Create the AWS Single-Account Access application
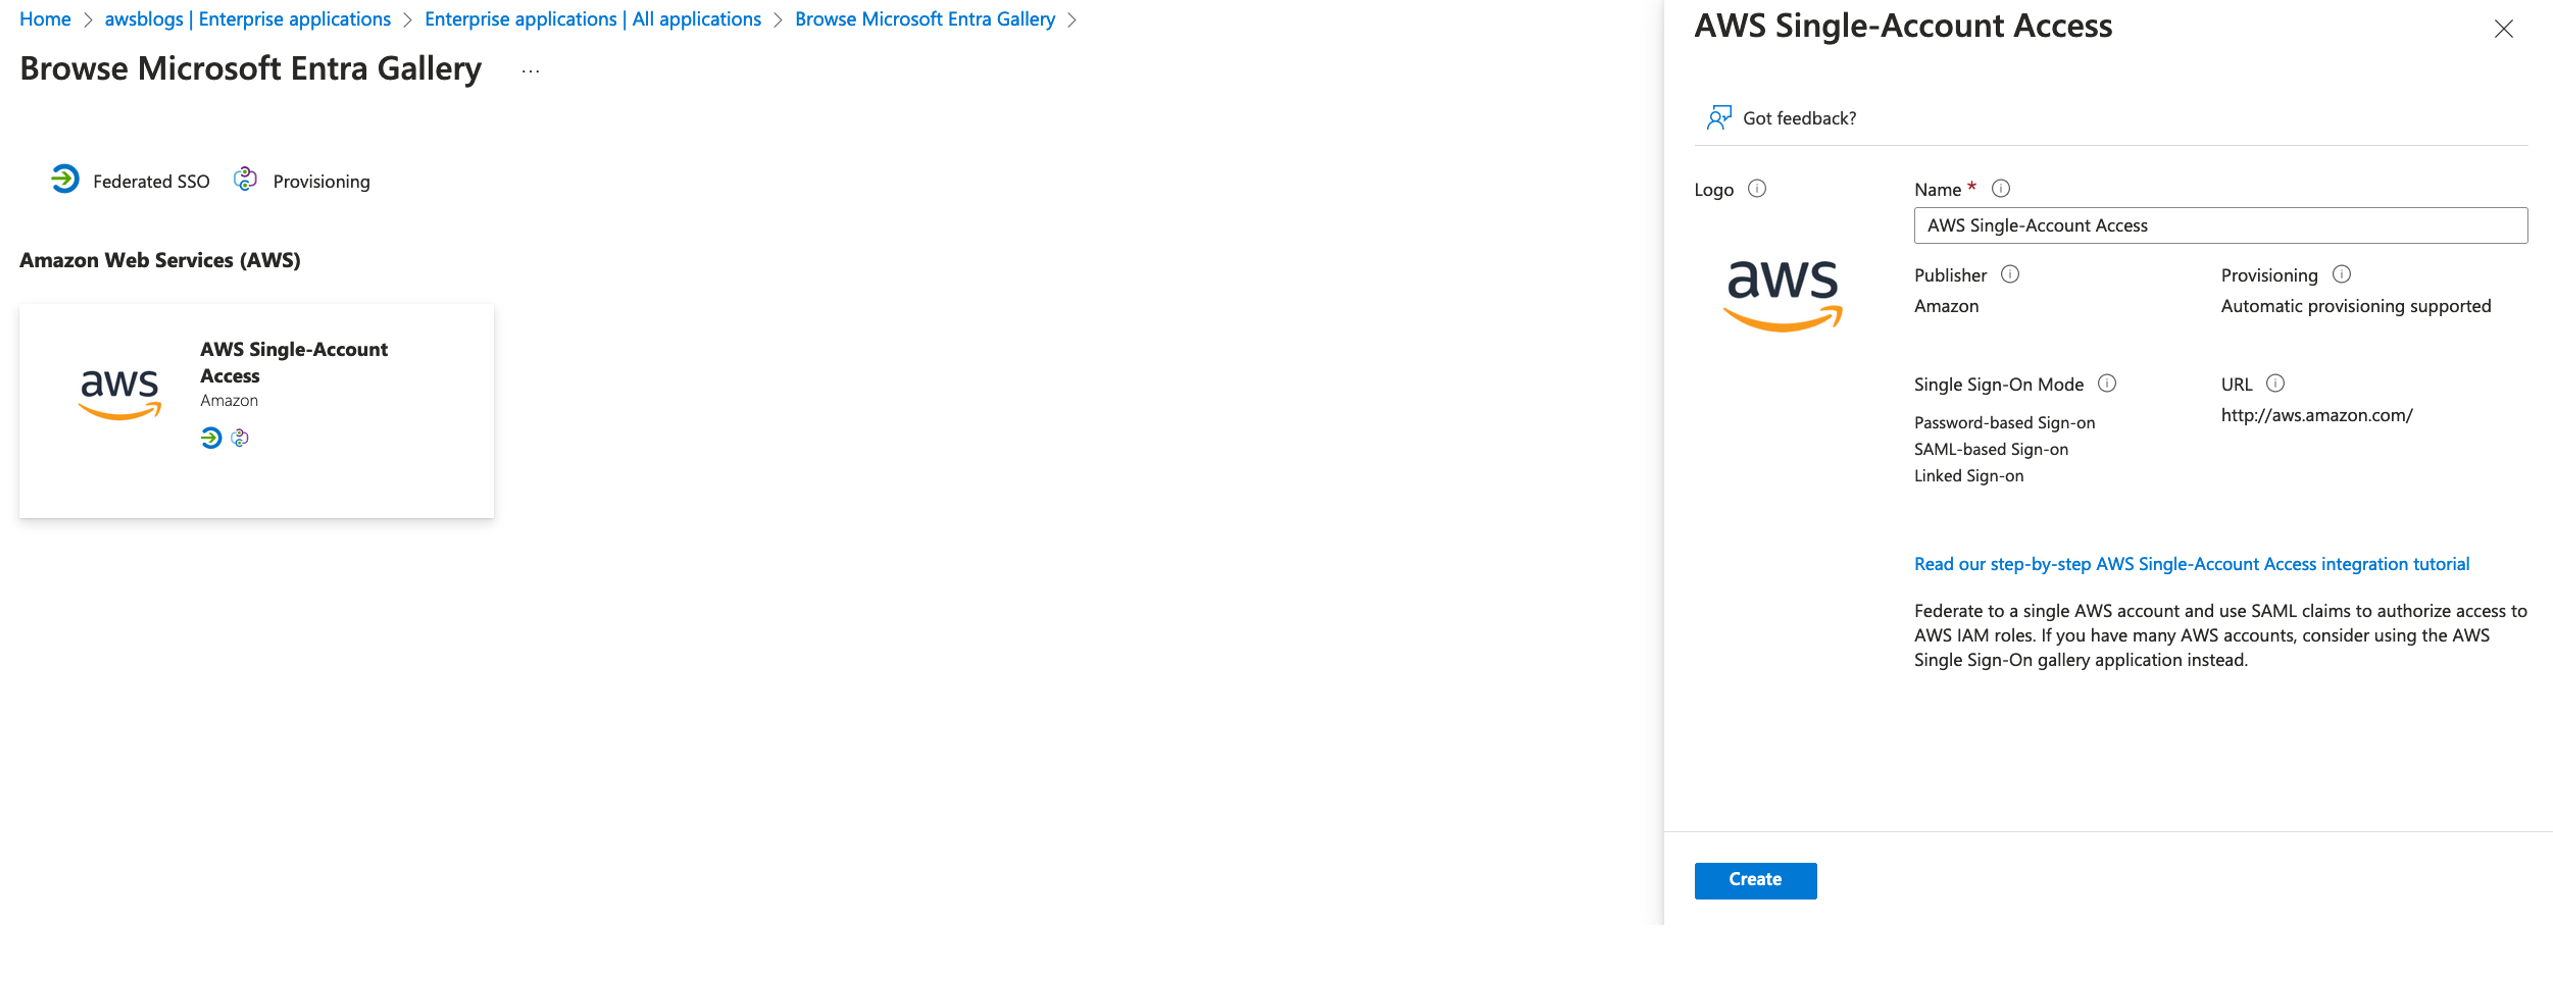The width and height of the screenshot is (2553, 982). (1755, 880)
